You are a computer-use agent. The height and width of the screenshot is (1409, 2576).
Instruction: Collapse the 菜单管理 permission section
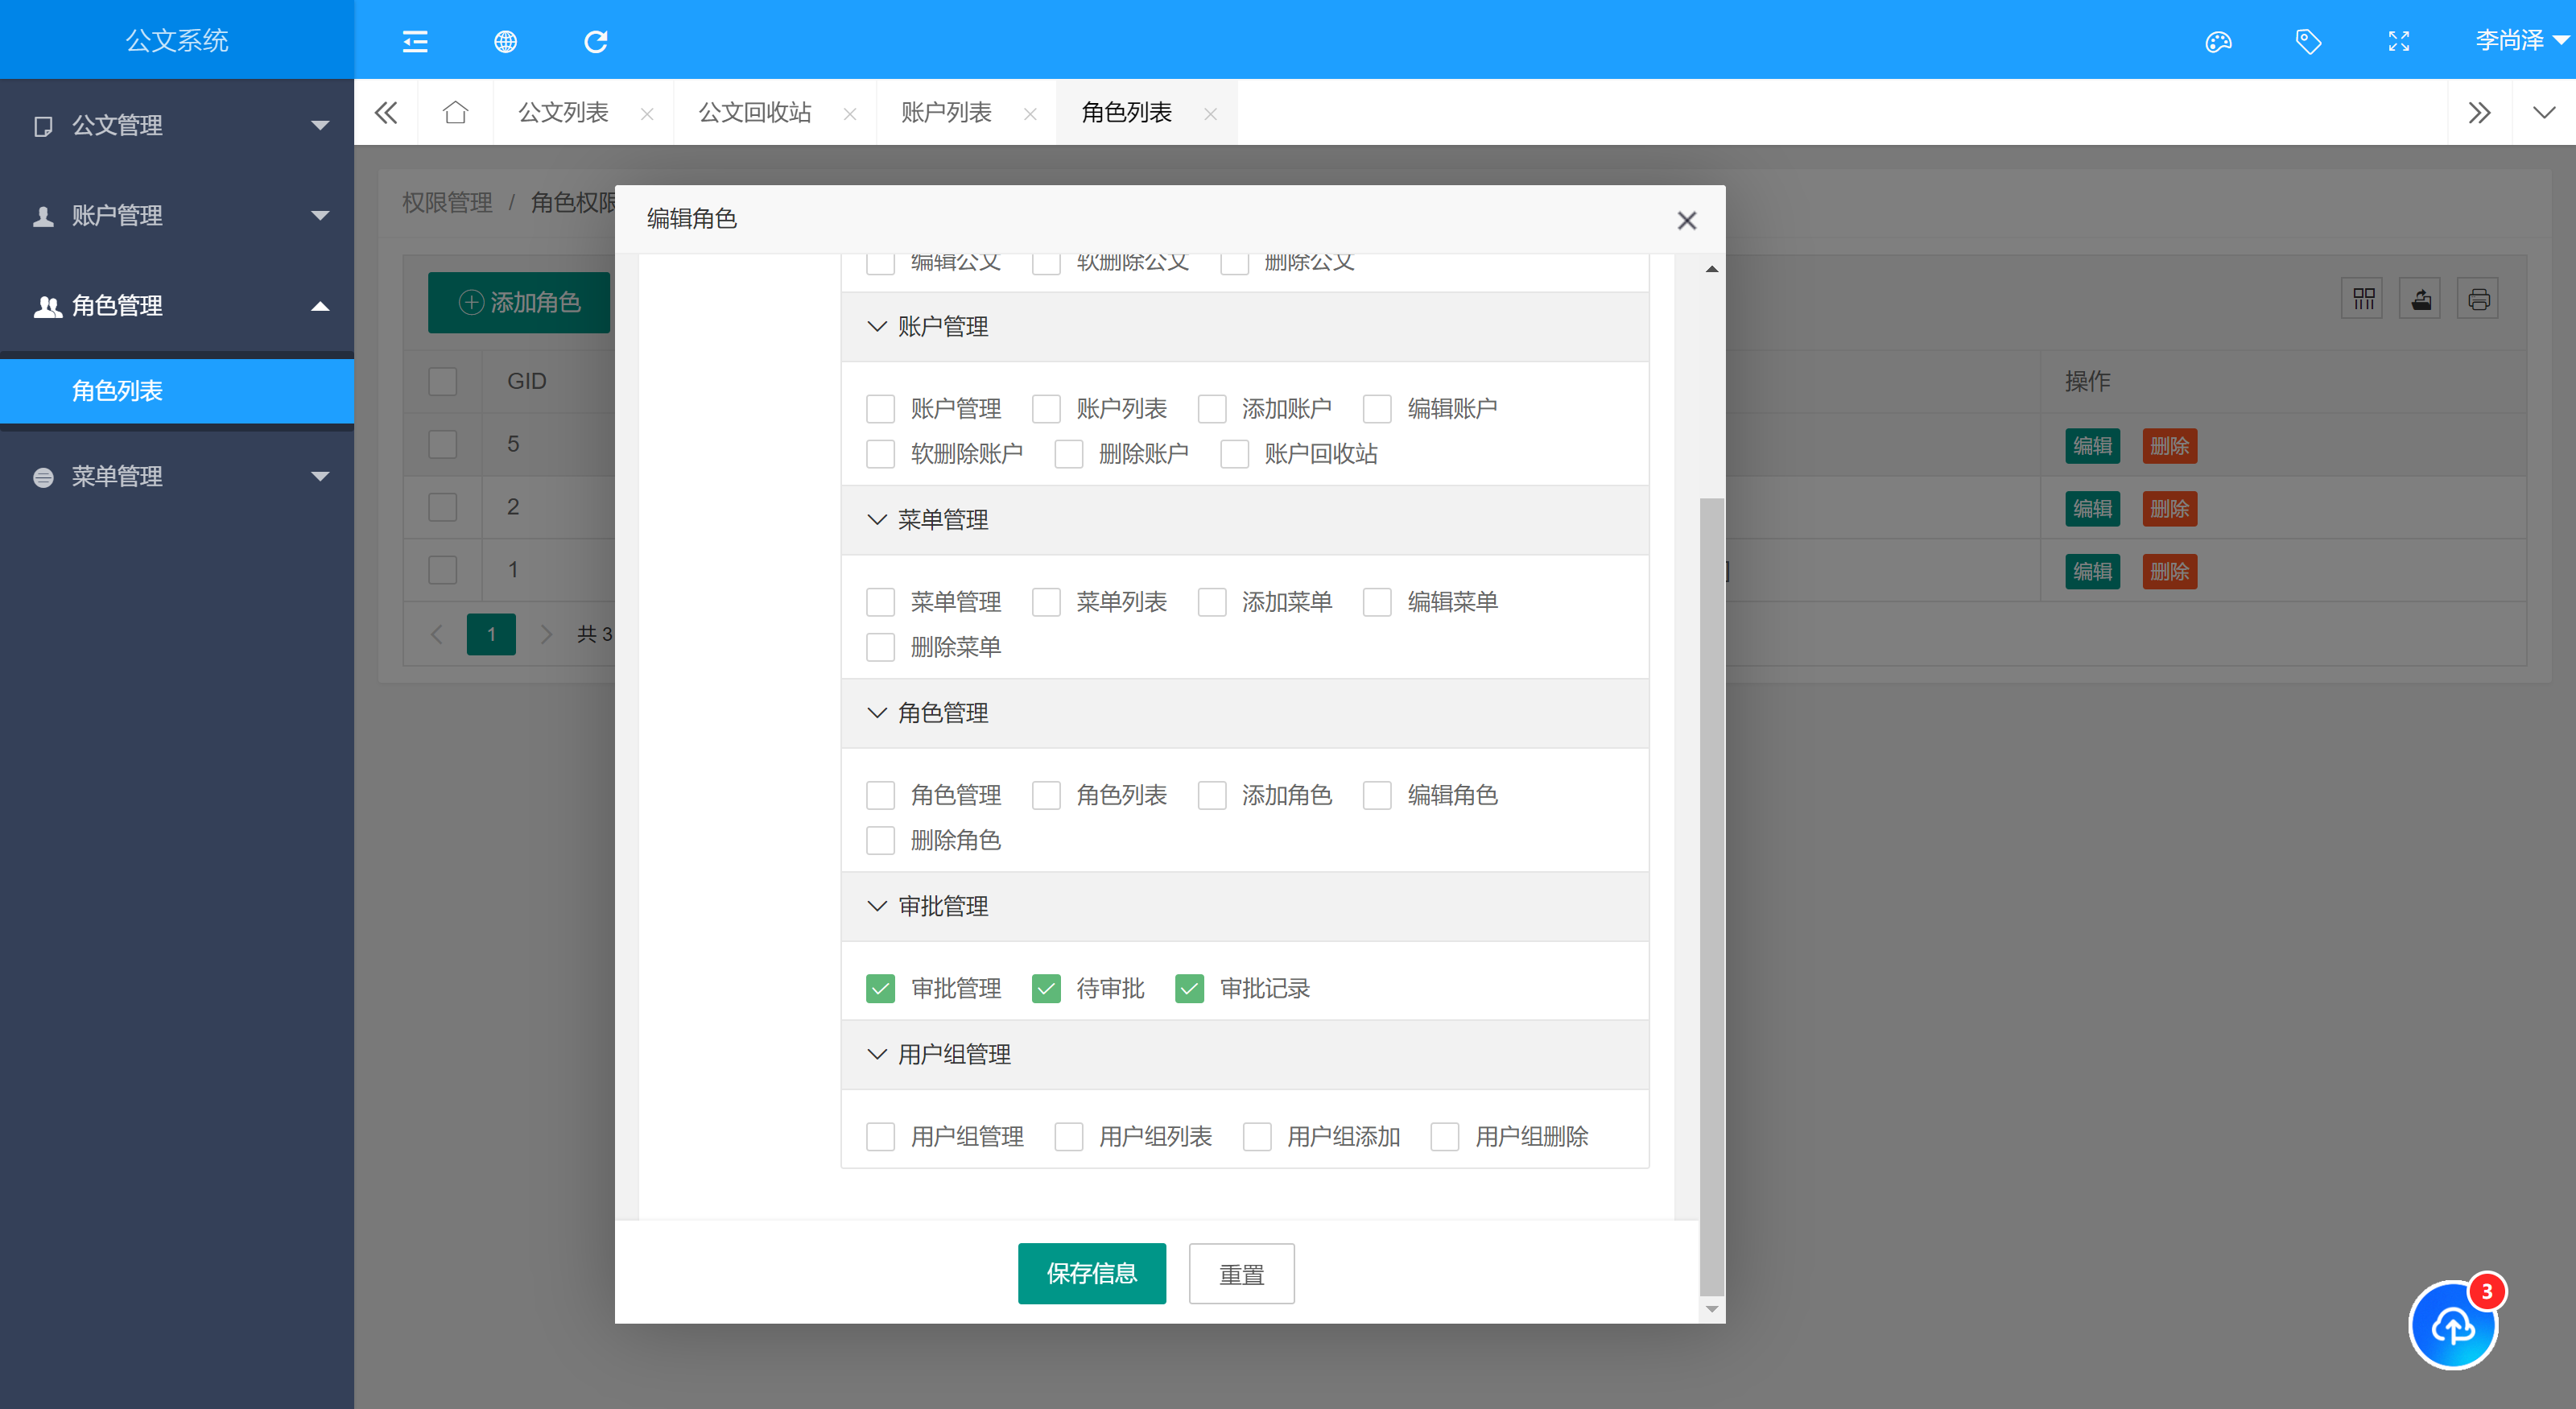point(1245,519)
